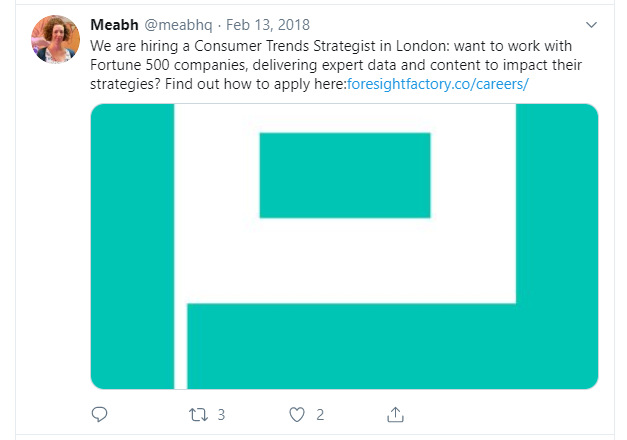Follow the foresightfactory.co/careers/ link
This screenshot has width=627, height=440.
click(436, 84)
